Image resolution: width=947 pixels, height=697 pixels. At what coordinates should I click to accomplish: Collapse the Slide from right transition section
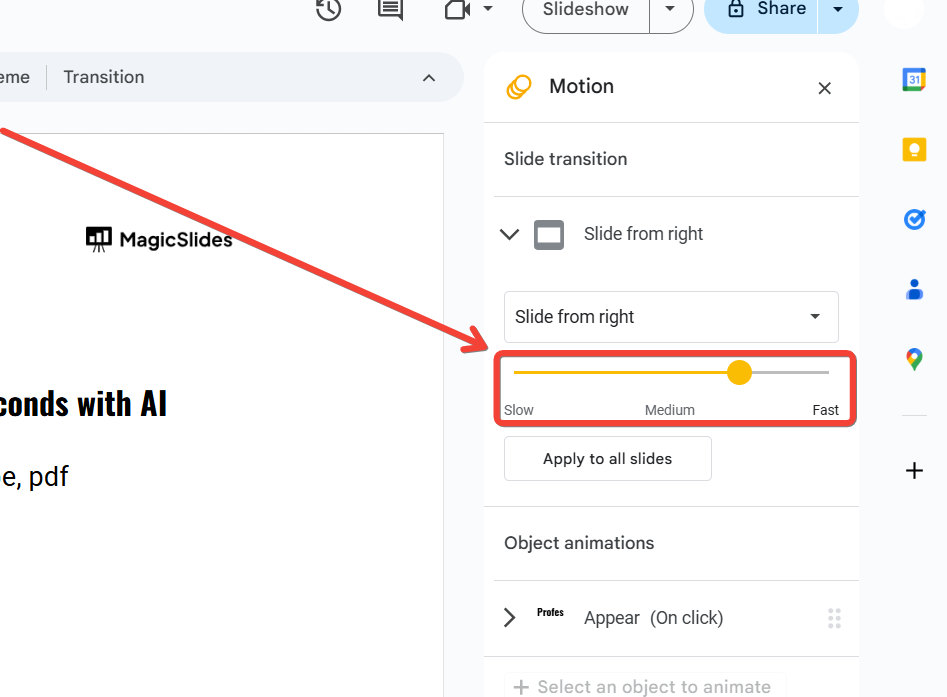510,235
